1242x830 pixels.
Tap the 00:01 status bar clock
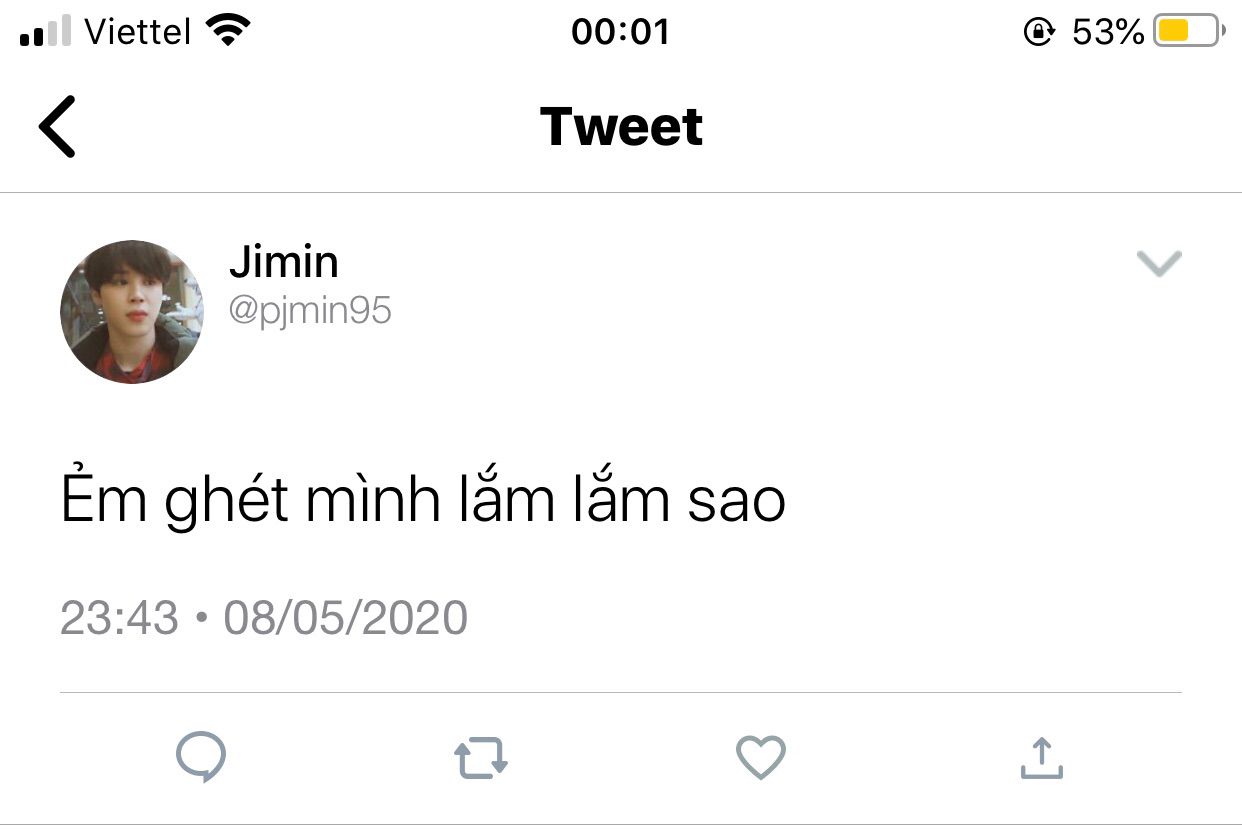click(x=620, y=32)
